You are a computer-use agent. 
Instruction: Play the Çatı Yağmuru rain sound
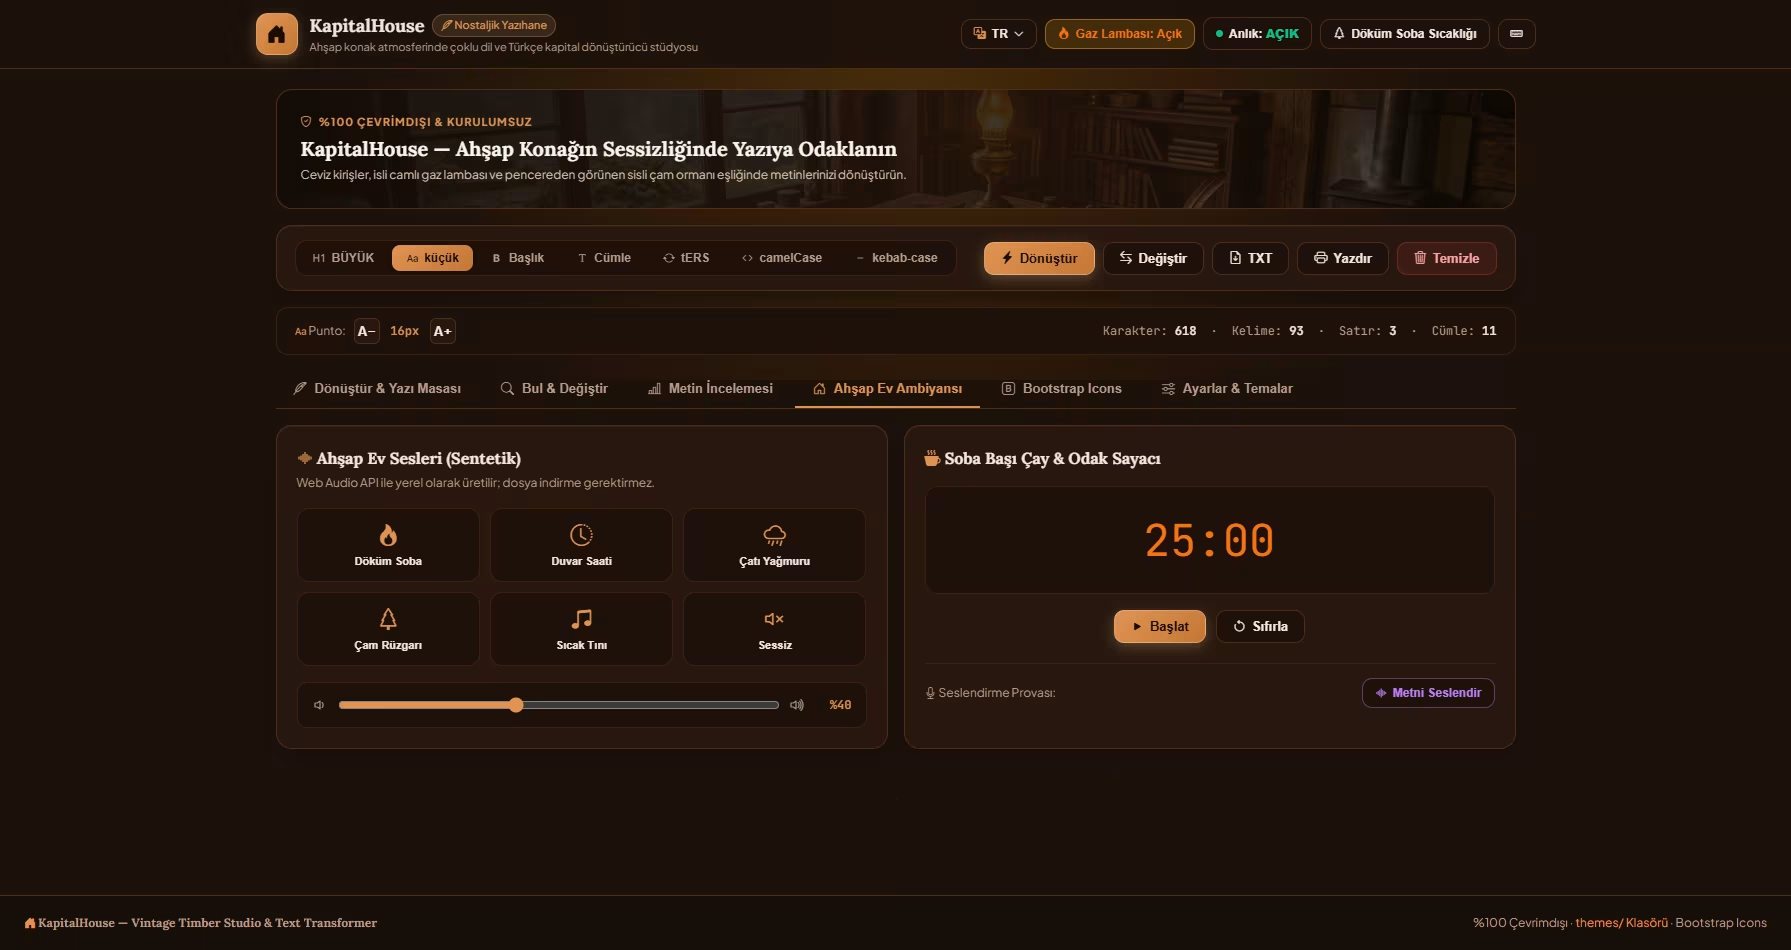pos(774,545)
